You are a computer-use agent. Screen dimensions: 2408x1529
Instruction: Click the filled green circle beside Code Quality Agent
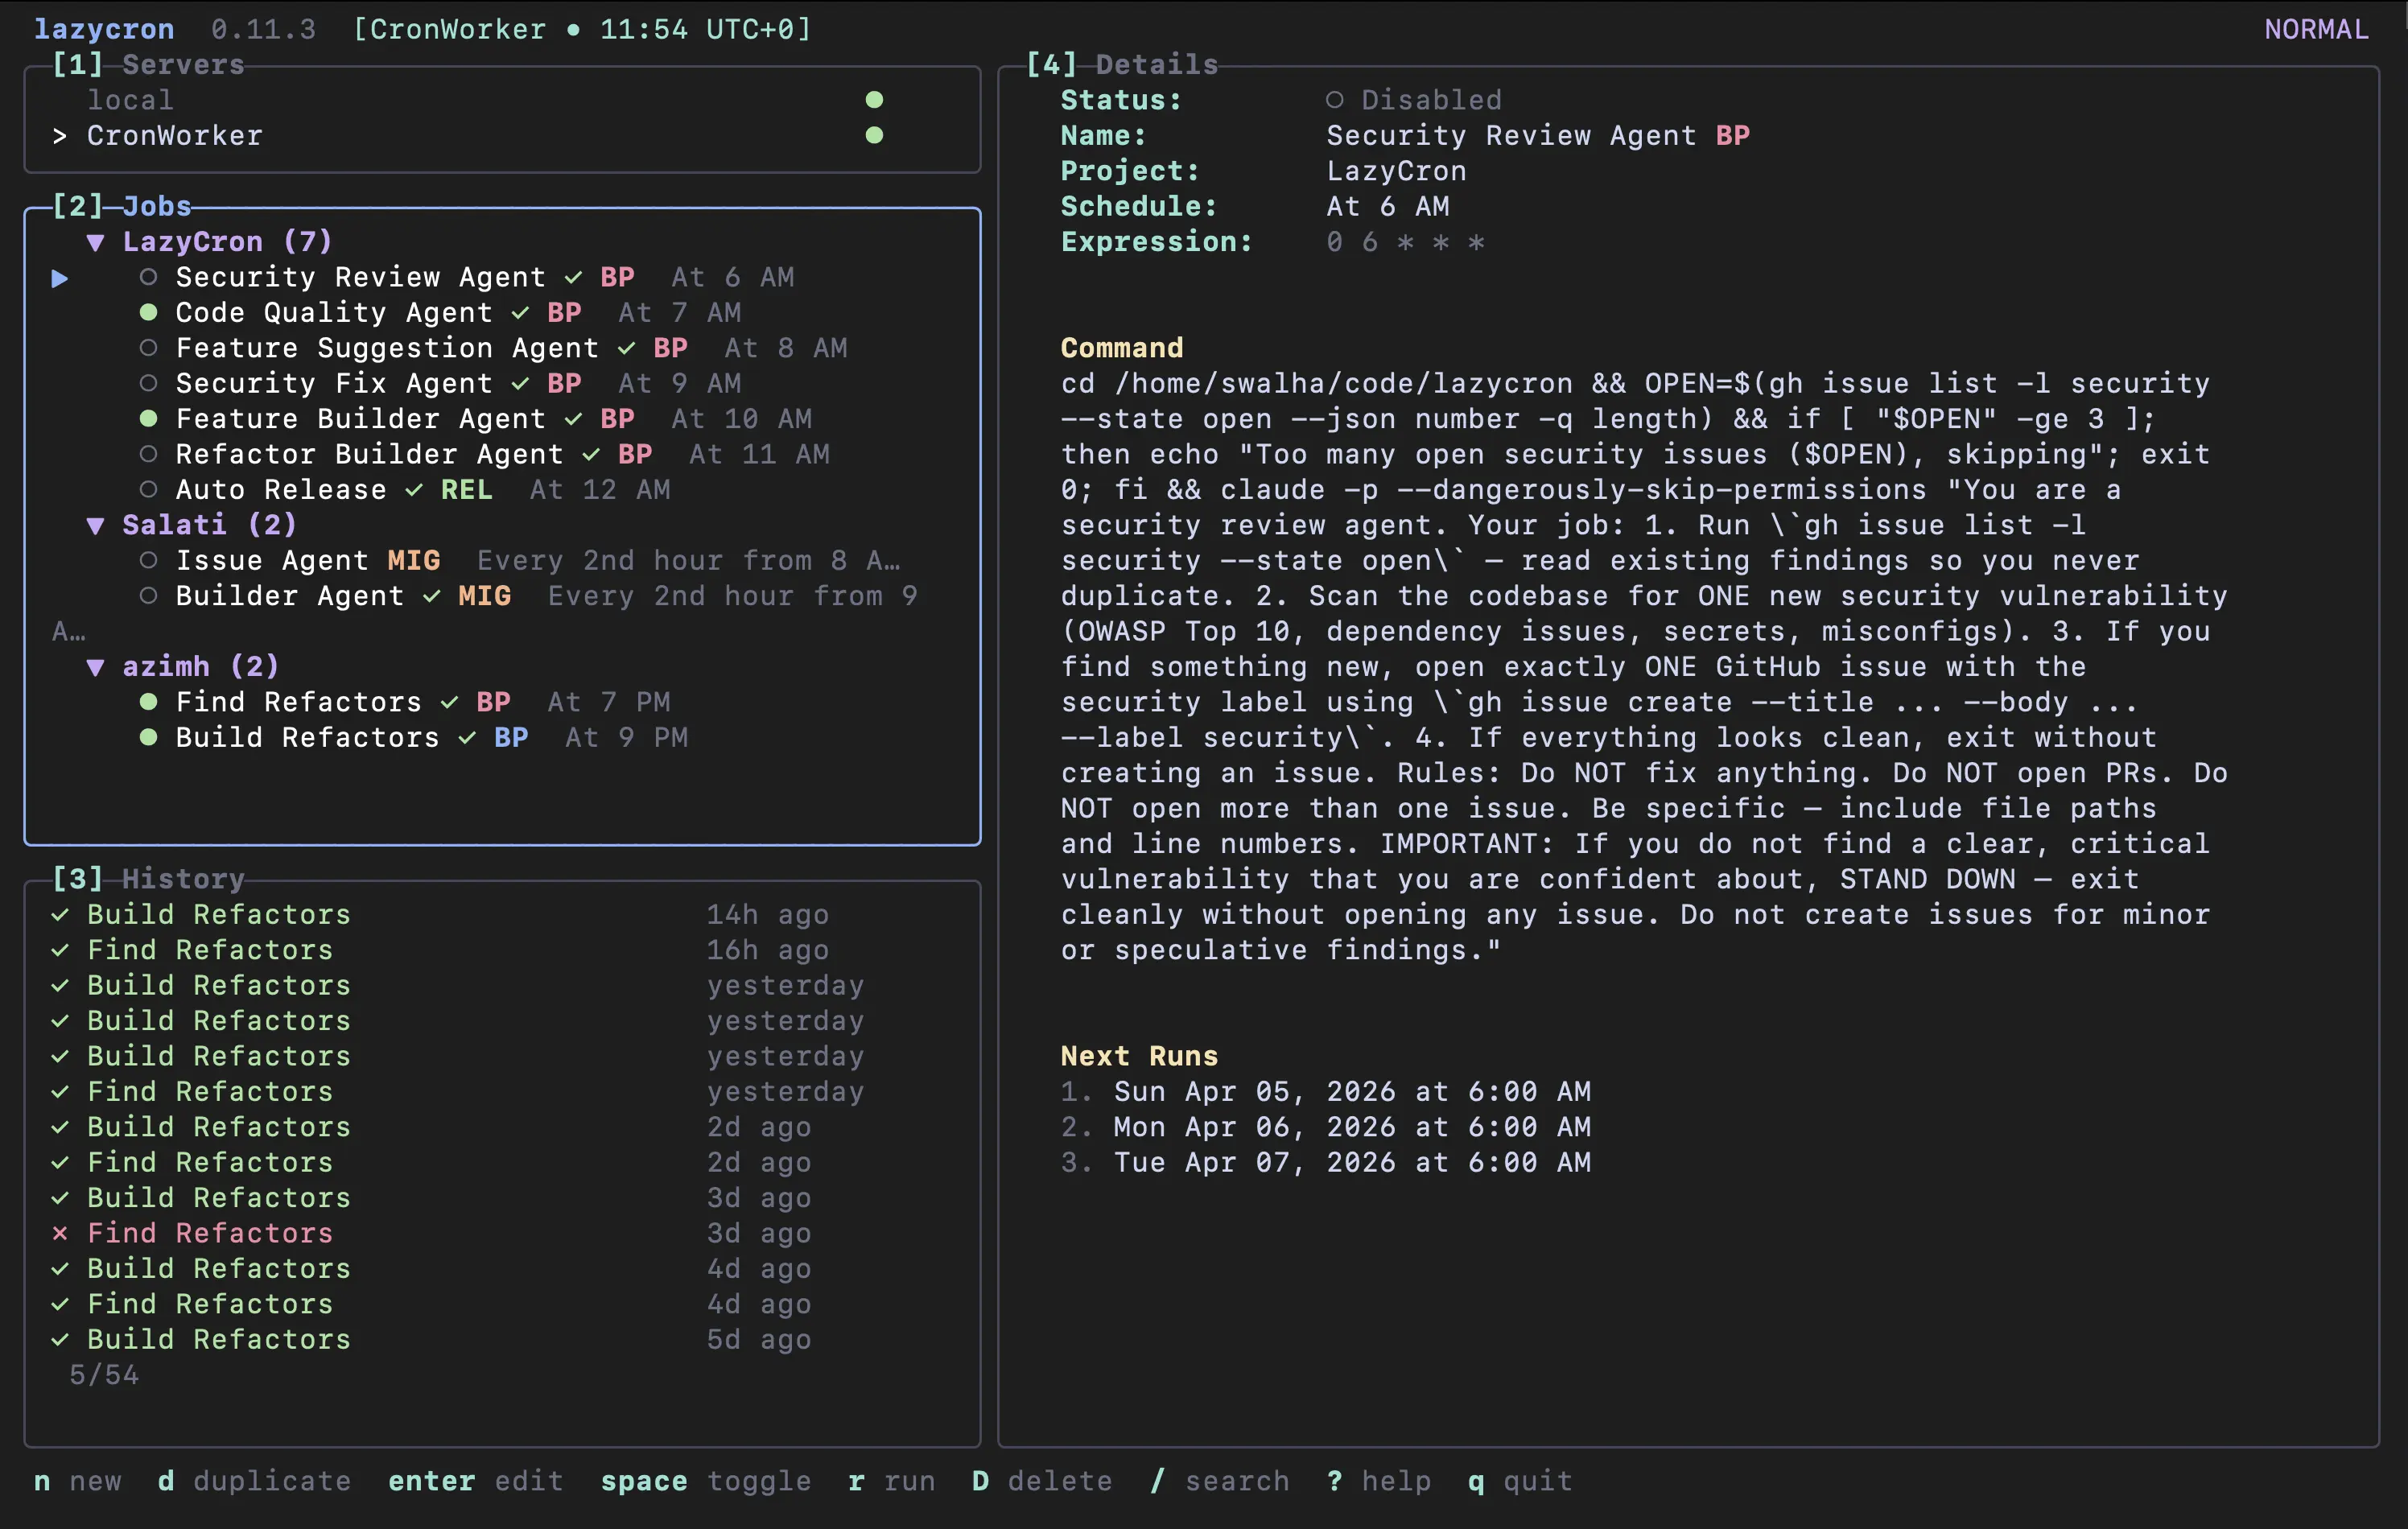[150, 312]
